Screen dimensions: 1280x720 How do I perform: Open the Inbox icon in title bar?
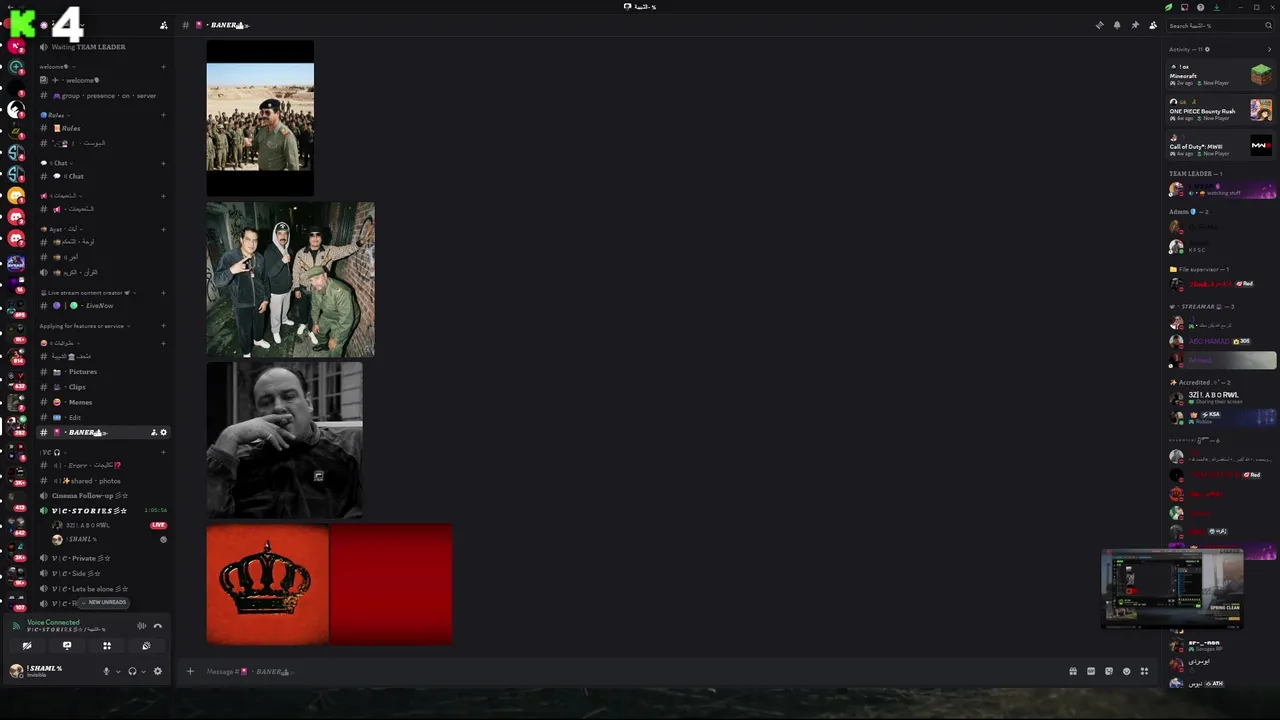[x=1184, y=7]
